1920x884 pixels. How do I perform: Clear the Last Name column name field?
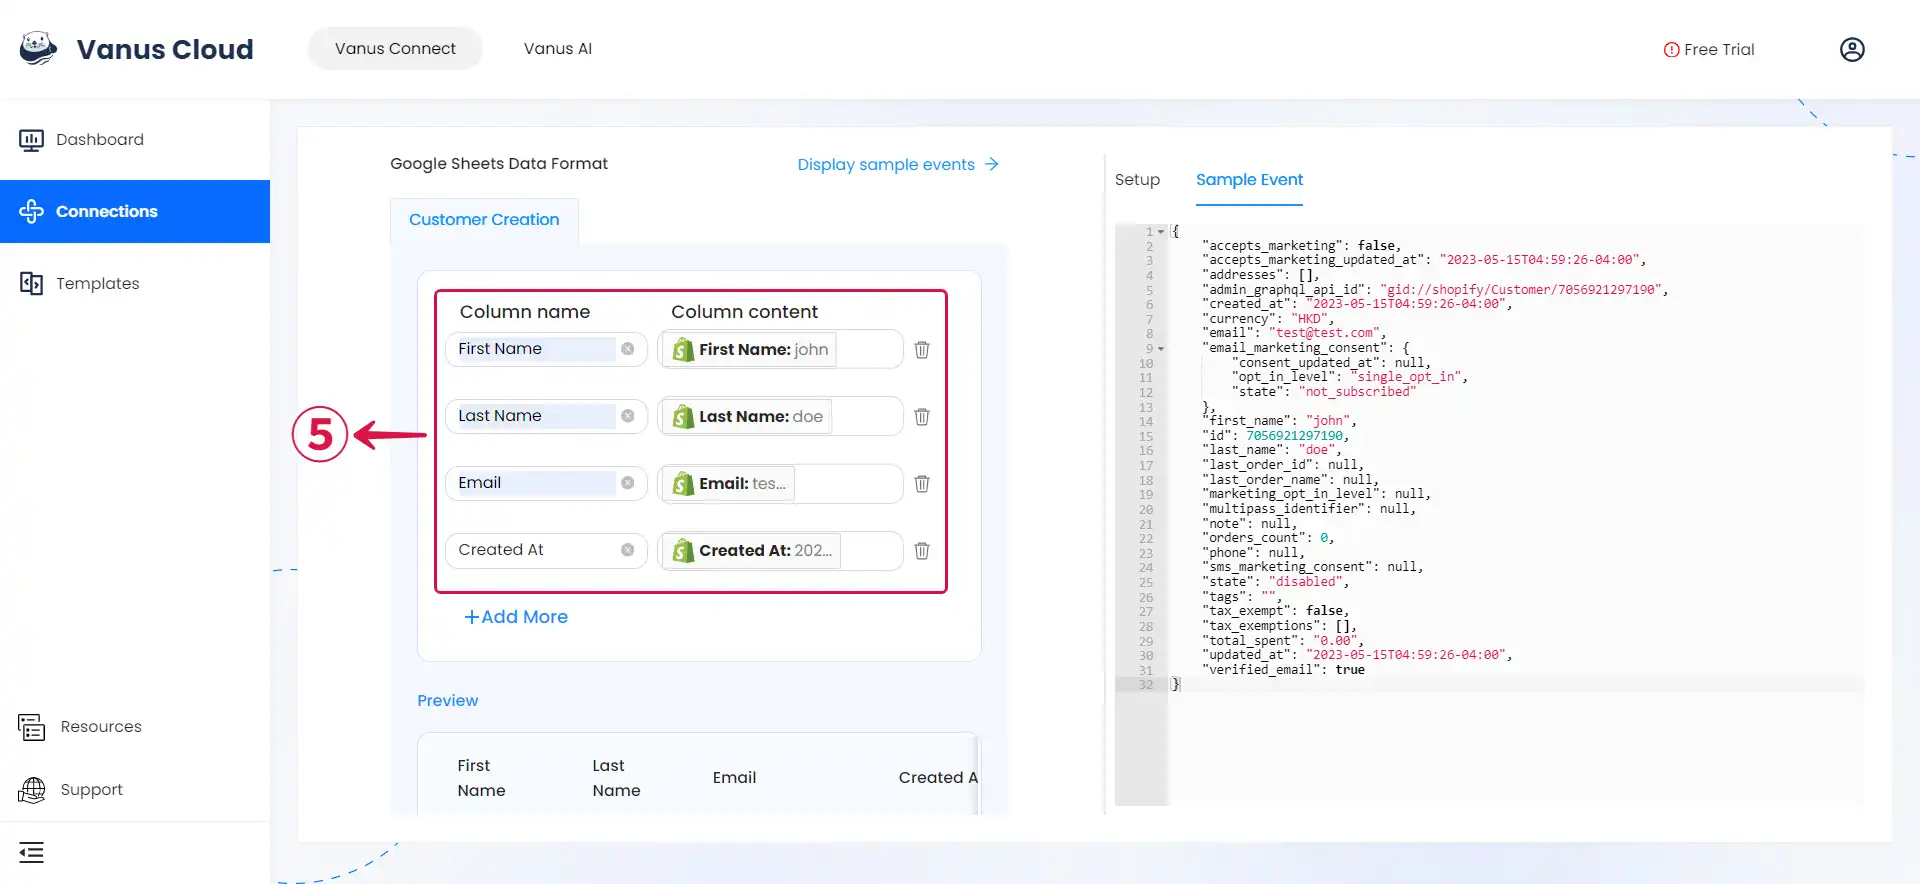click(x=627, y=416)
